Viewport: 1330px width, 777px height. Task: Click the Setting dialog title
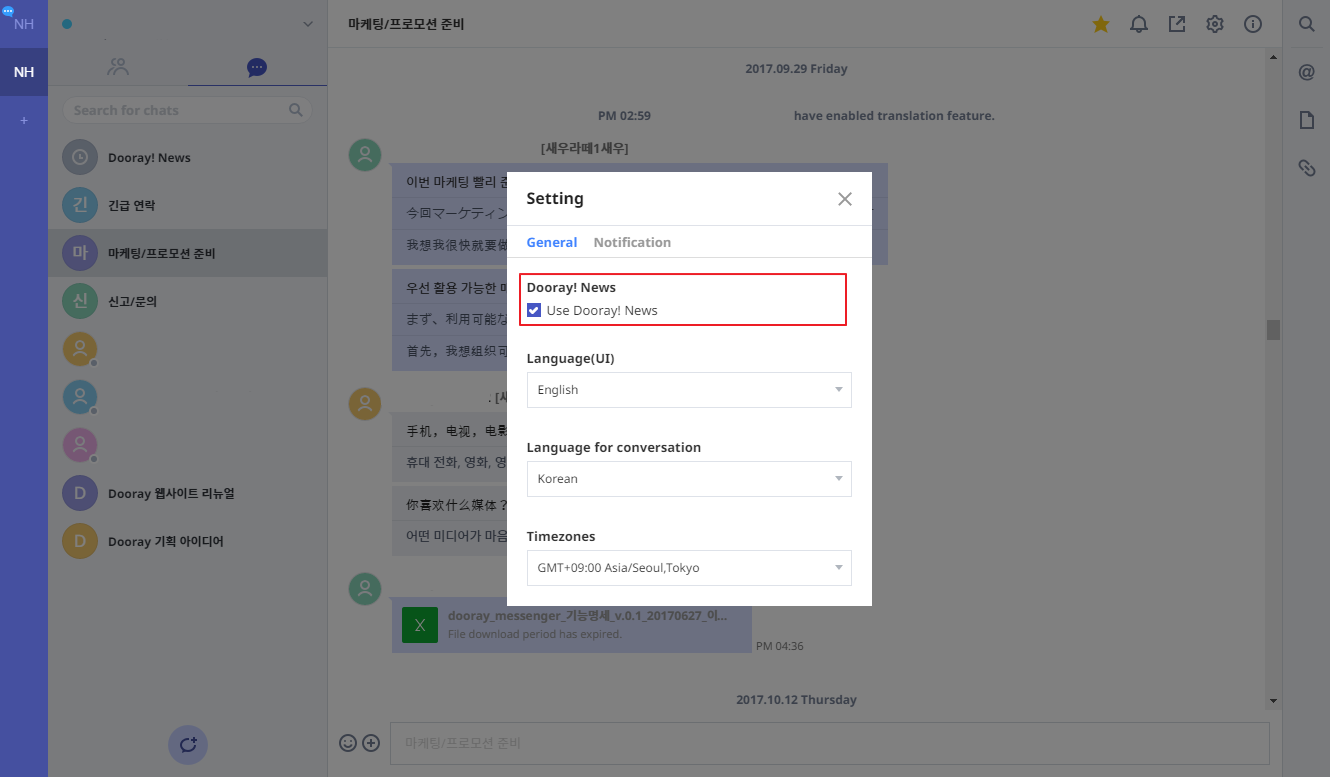[555, 198]
